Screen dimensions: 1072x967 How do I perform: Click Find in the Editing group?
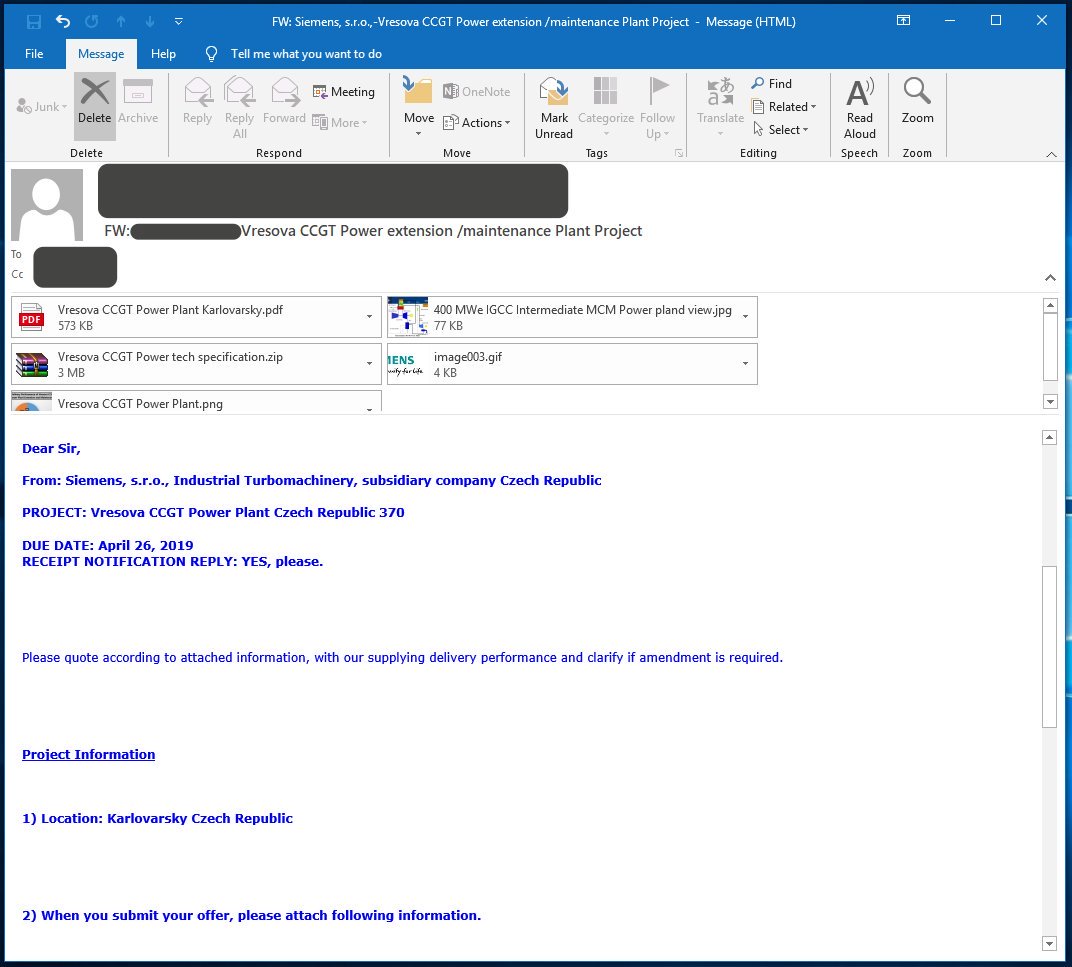772,84
